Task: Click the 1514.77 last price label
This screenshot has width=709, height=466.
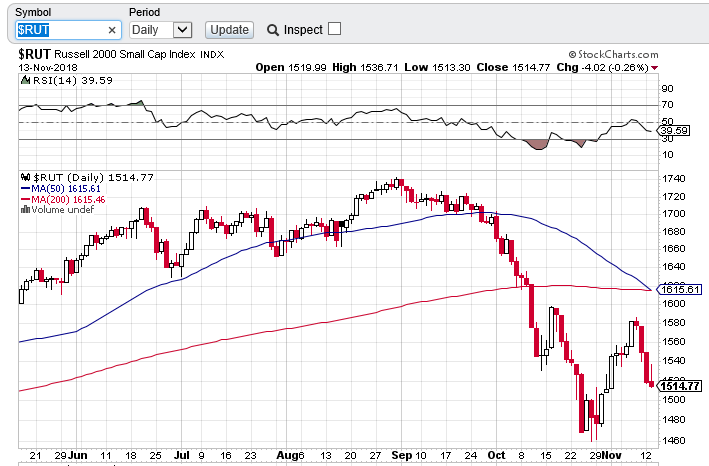Action: coord(680,386)
